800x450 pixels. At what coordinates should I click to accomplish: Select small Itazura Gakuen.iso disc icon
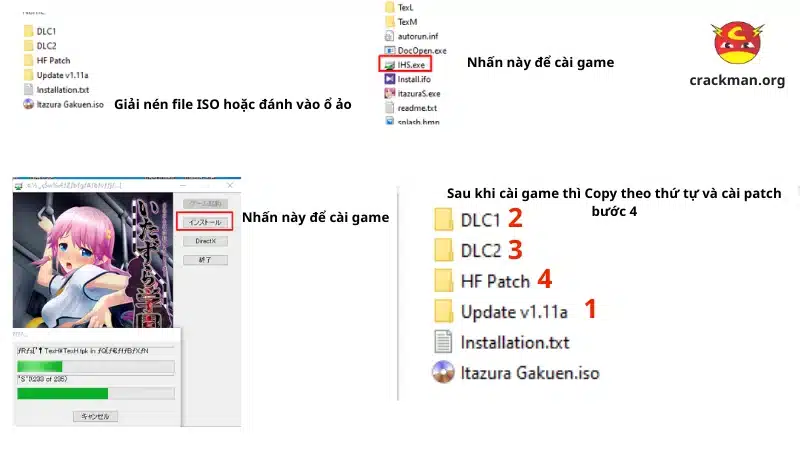[29, 104]
